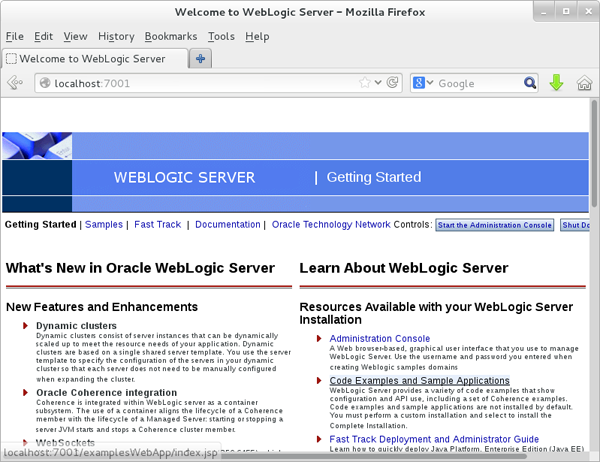
Task: Open the URL history dropdown arrow
Action: [378, 83]
